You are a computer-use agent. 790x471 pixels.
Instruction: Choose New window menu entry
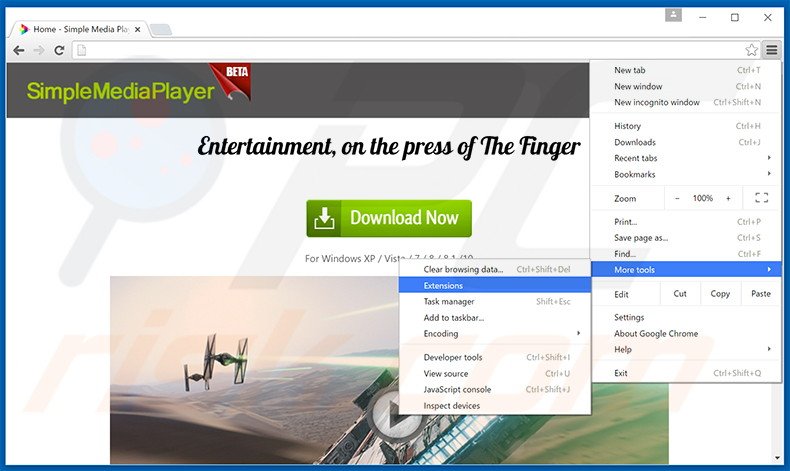[x=685, y=86]
